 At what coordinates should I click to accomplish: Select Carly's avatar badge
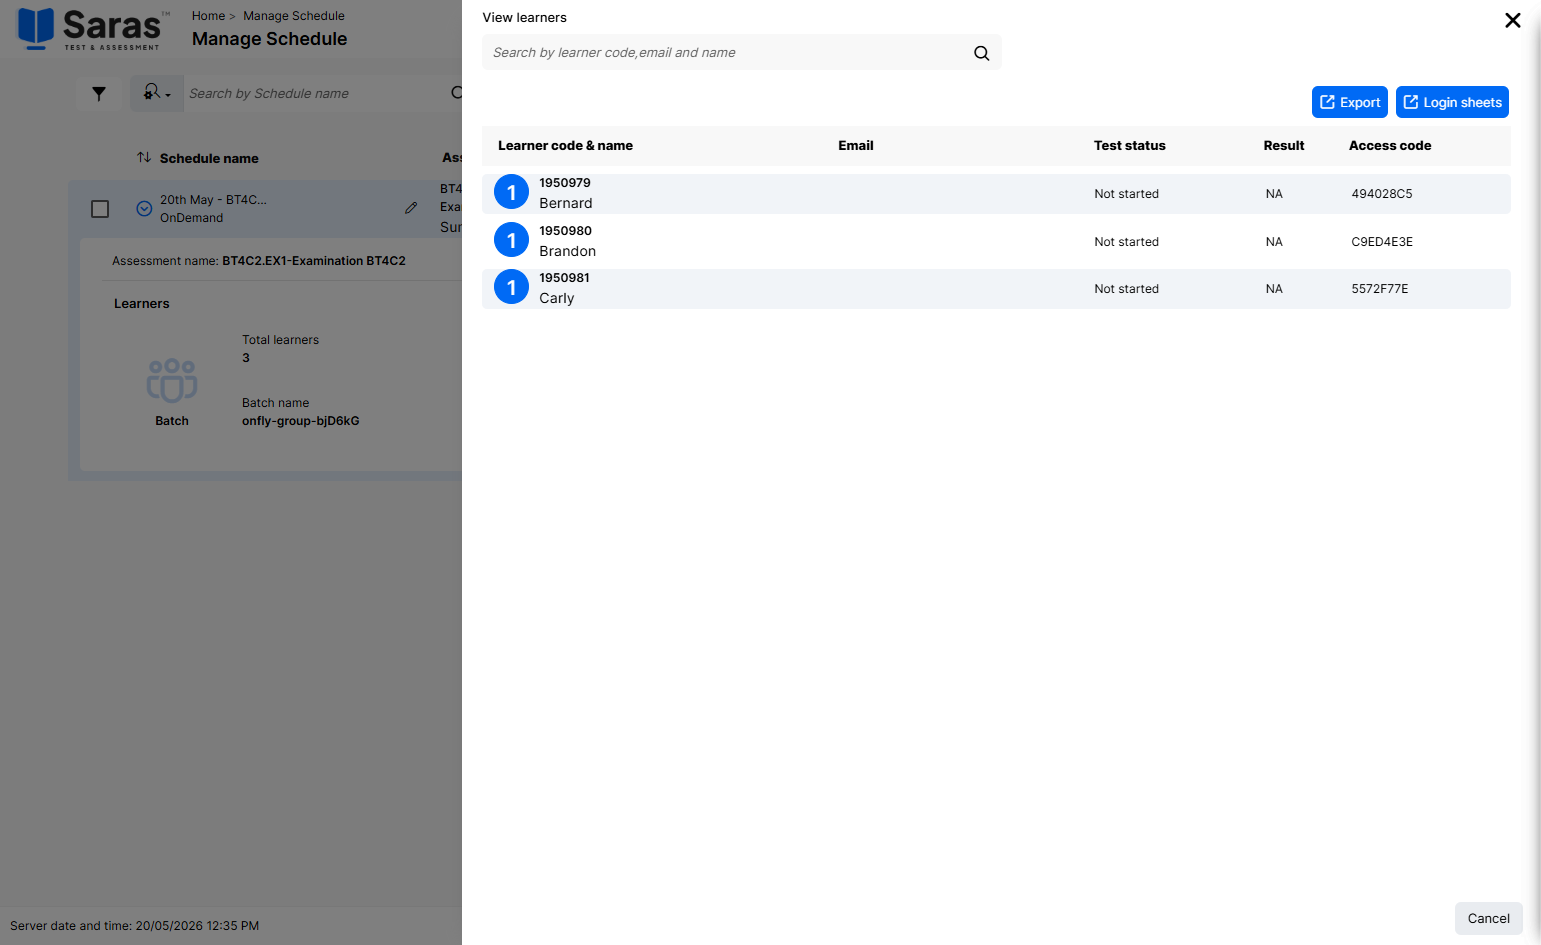(511, 287)
